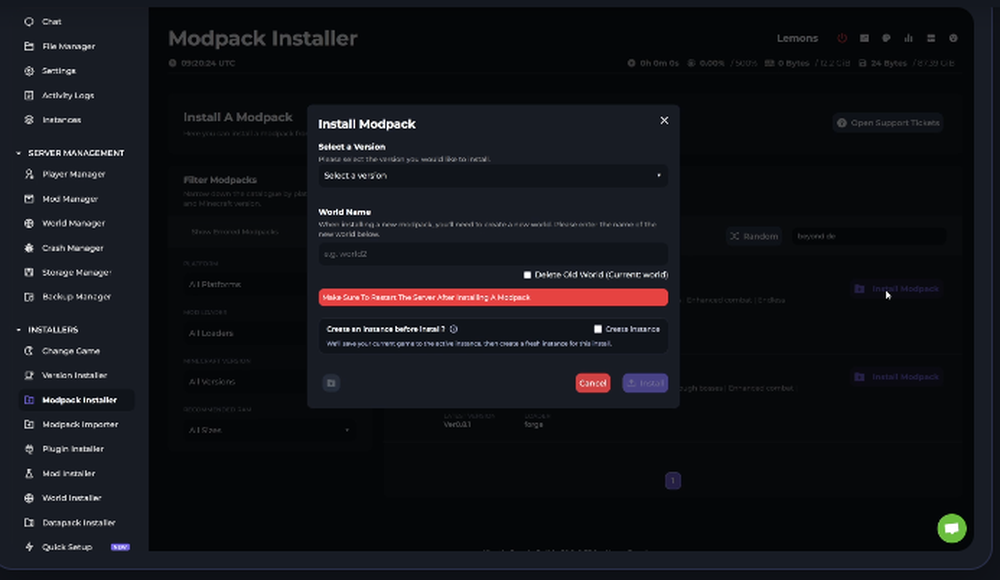
Task: Switch to the Activity Logs page
Action: 64,95
